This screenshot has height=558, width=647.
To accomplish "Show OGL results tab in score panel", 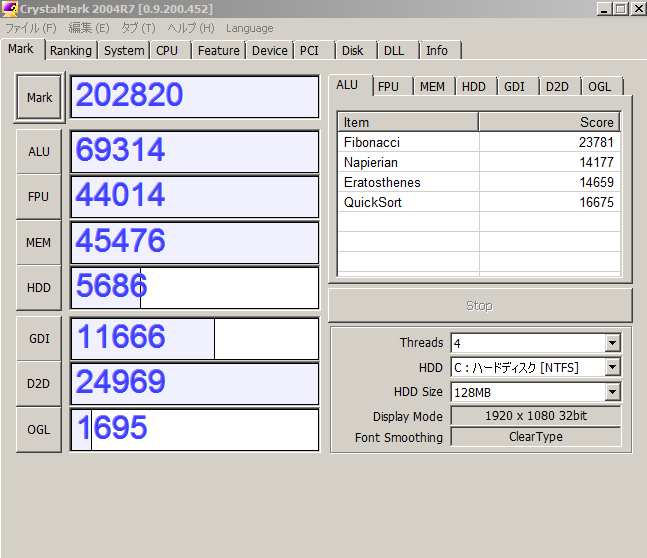I will (x=602, y=87).
